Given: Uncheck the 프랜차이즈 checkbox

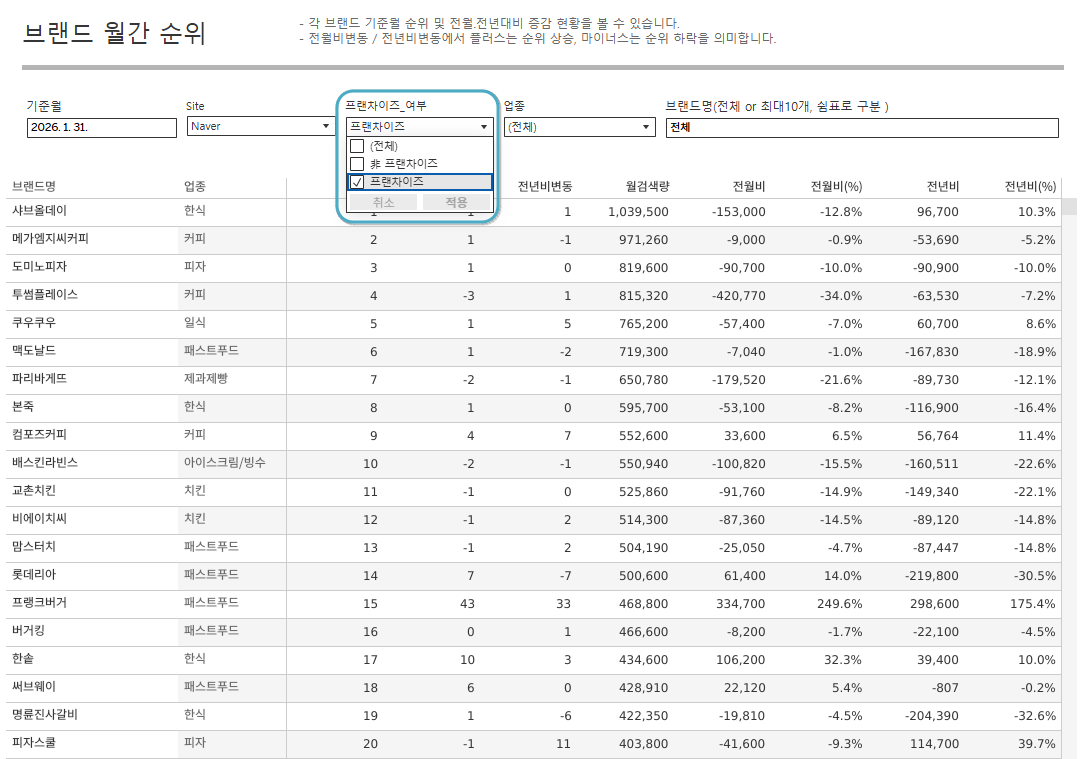Looking at the screenshot, I should pyautogui.click(x=357, y=182).
